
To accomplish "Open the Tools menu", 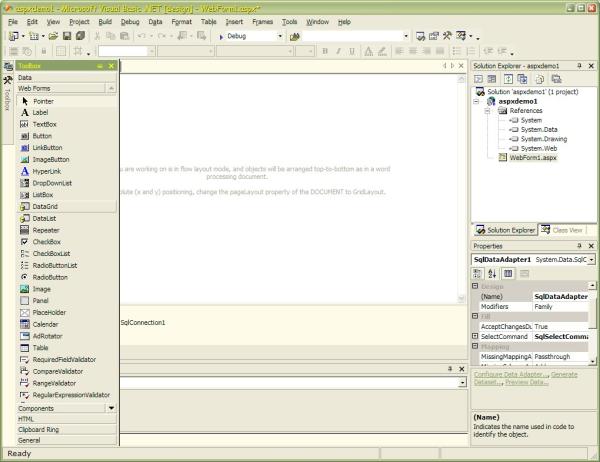I will 289,22.
